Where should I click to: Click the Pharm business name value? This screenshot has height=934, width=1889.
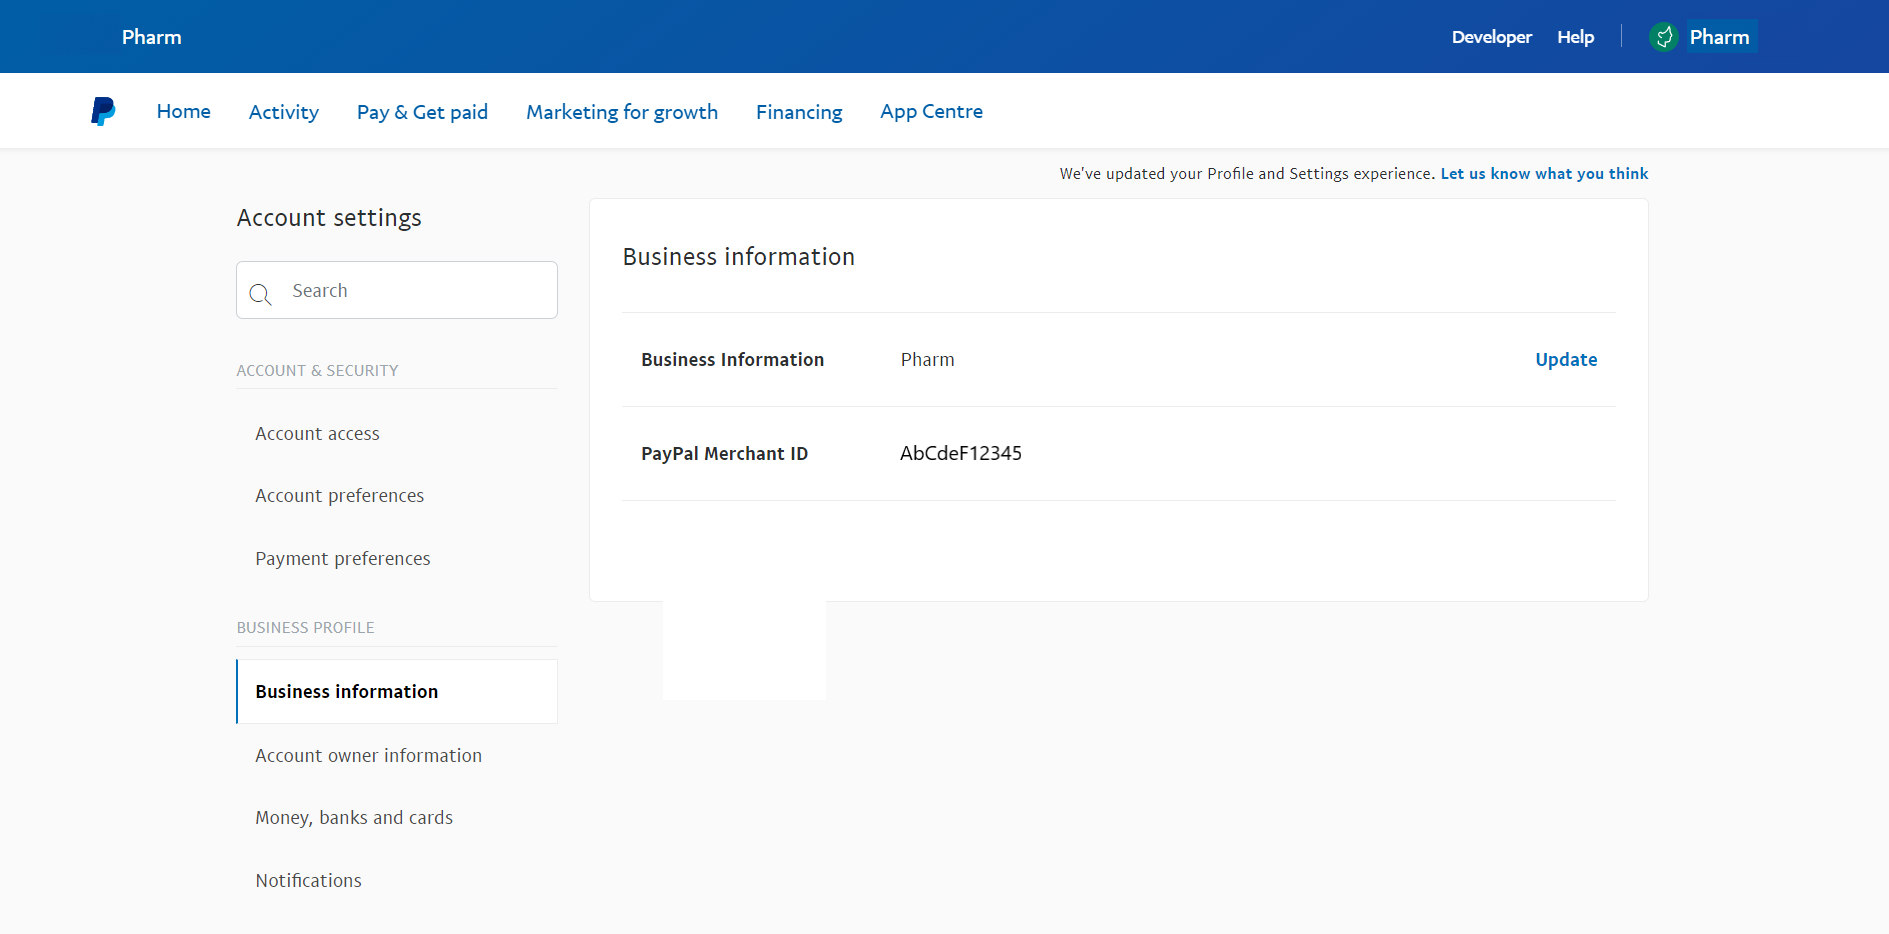point(927,359)
